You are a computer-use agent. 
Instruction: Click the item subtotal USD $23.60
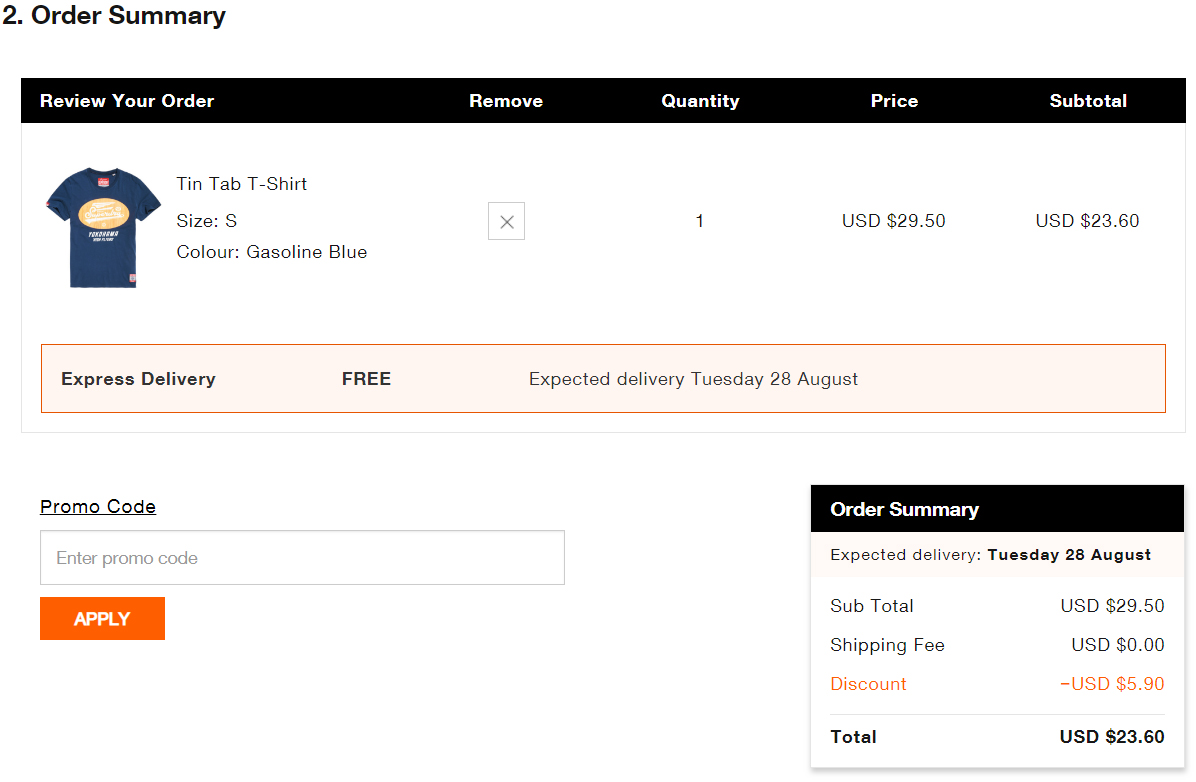(1088, 221)
